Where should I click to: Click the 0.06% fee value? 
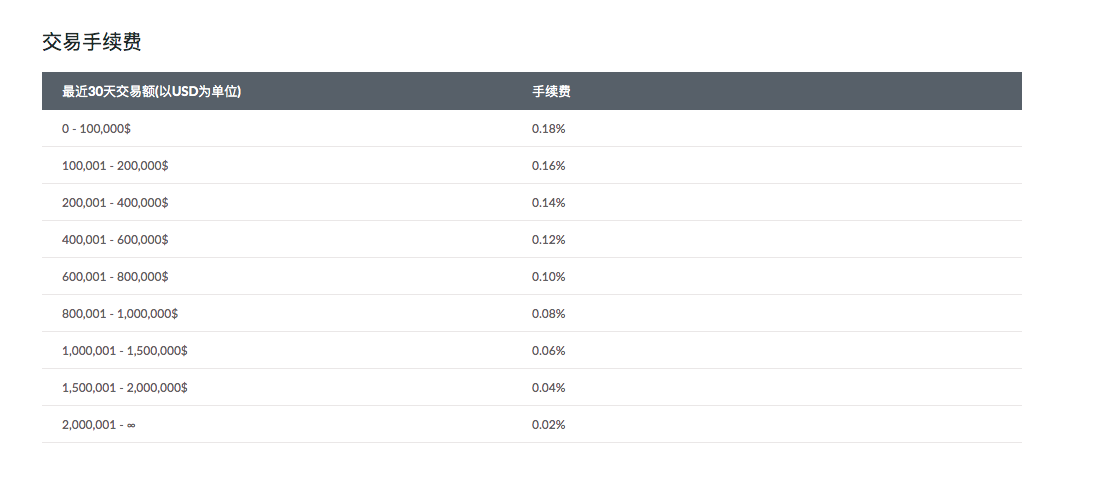549,351
